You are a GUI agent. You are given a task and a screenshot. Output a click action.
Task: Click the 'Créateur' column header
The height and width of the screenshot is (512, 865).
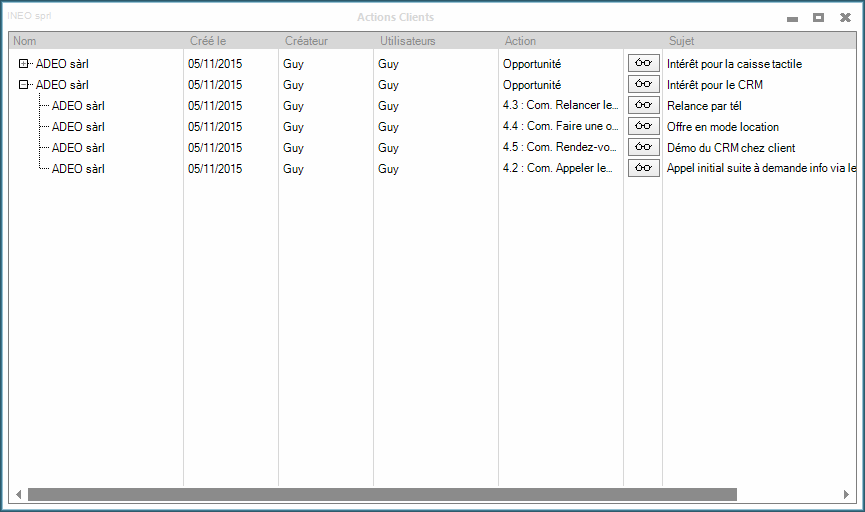[x=306, y=41]
